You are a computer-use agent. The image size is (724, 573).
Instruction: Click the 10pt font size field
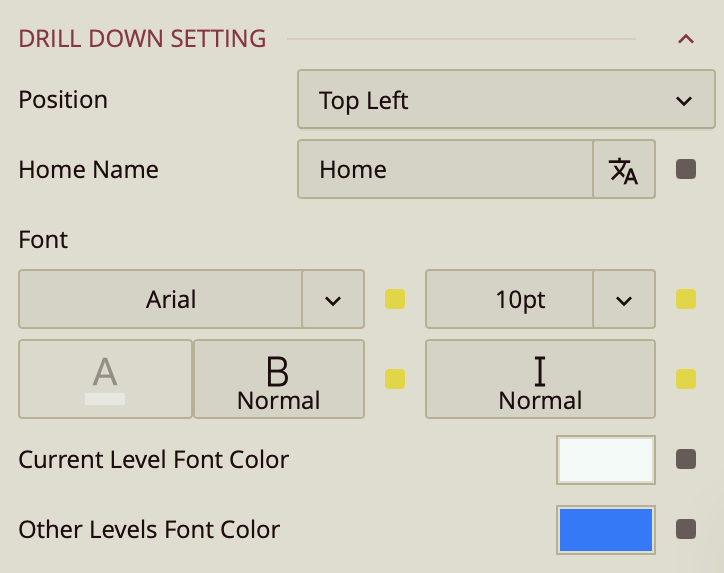(x=509, y=299)
